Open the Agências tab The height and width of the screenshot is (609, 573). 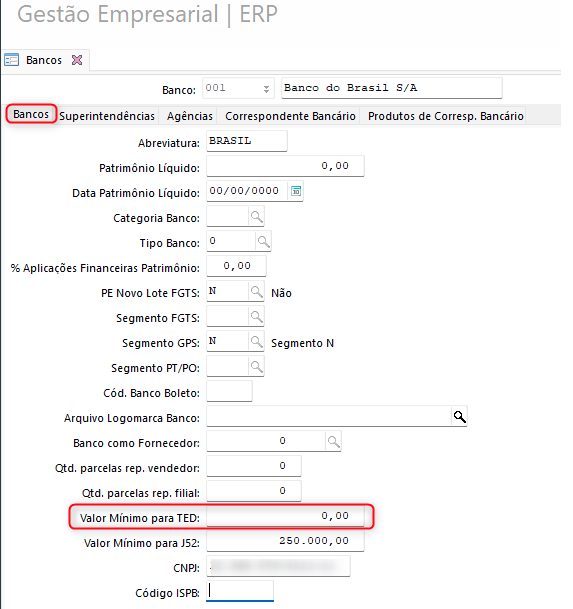pos(190,116)
